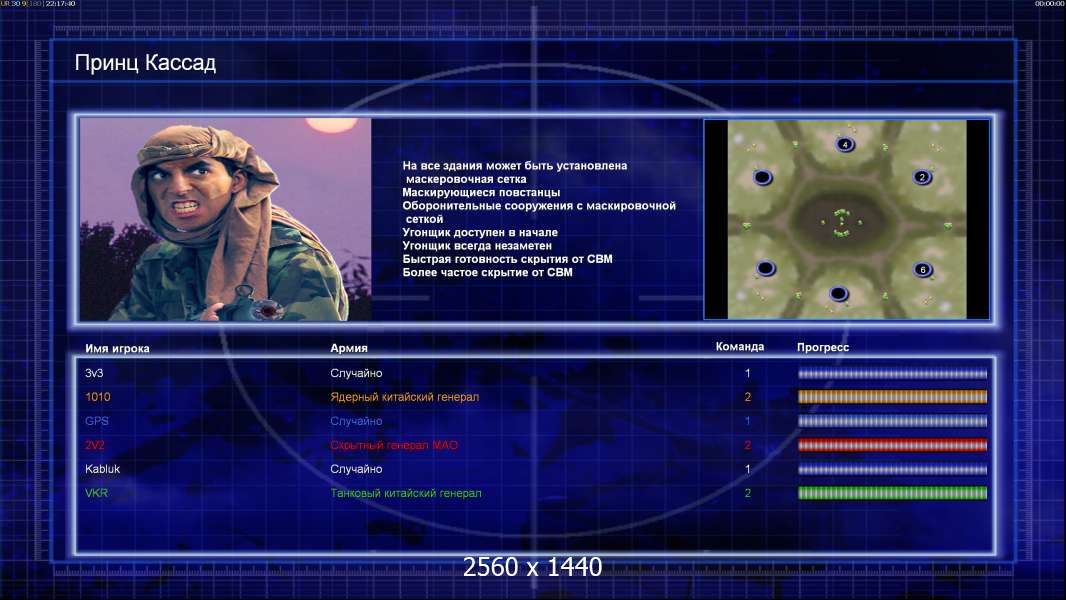Click the green progress bar for VKR
Viewport: 1066px width, 600px height.
pyautogui.click(x=892, y=493)
